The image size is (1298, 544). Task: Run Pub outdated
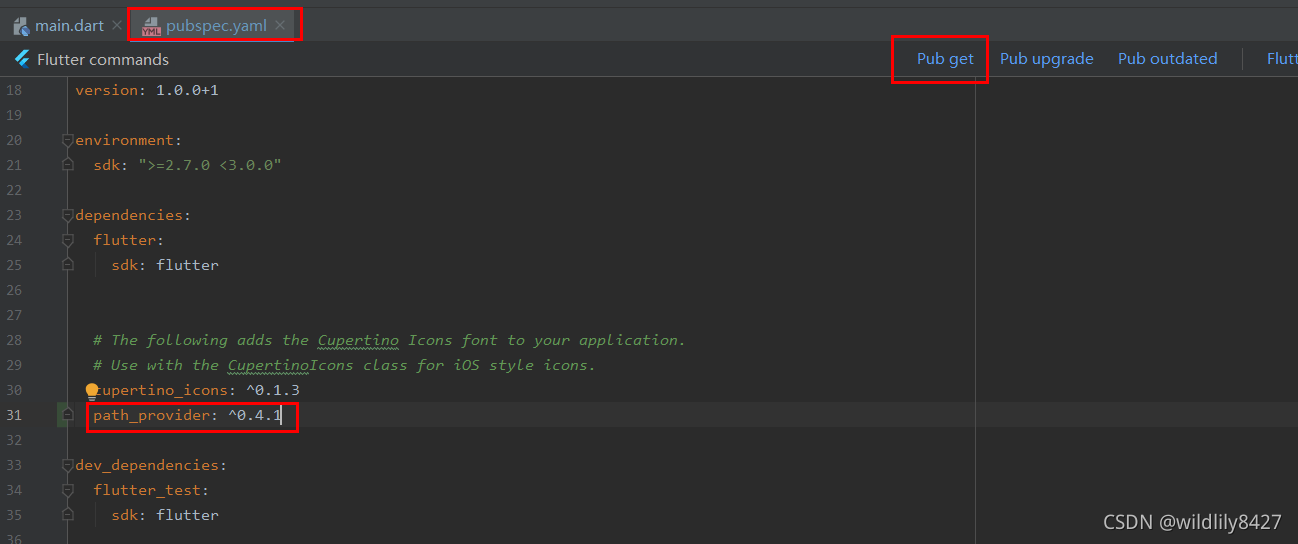1167,59
